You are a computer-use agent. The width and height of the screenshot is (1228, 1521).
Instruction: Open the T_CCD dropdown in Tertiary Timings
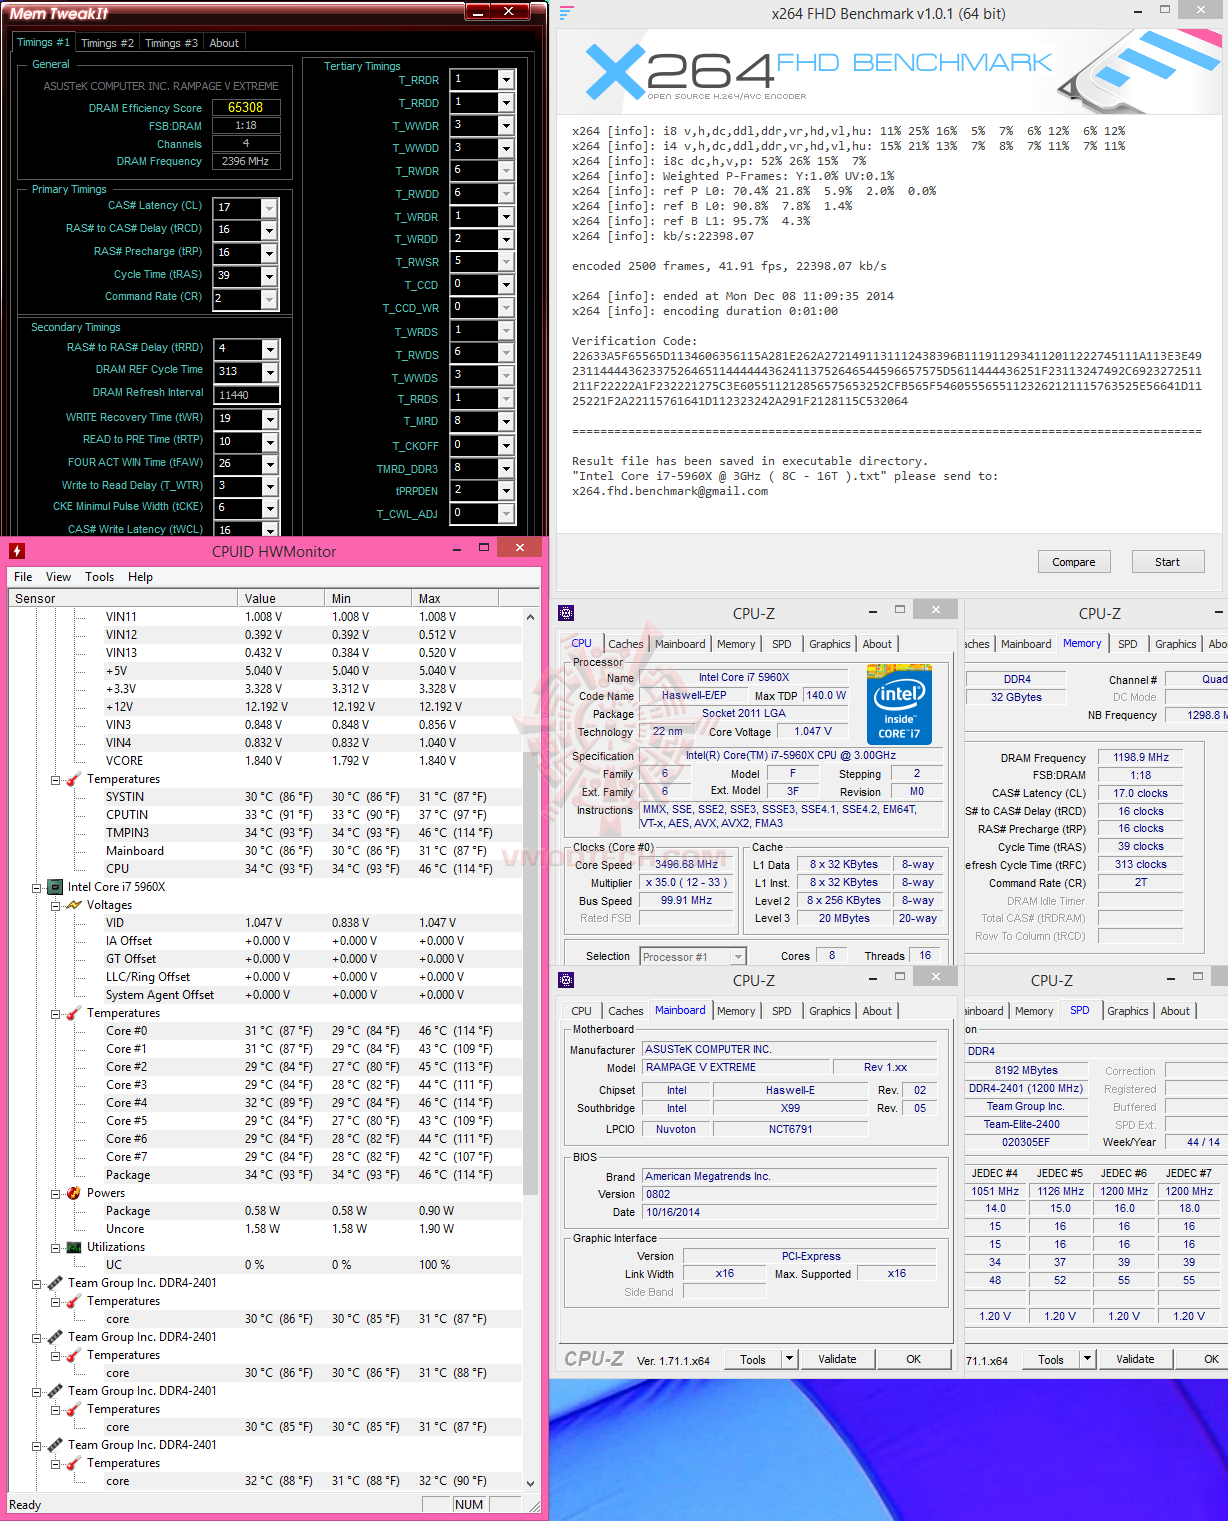(506, 285)
